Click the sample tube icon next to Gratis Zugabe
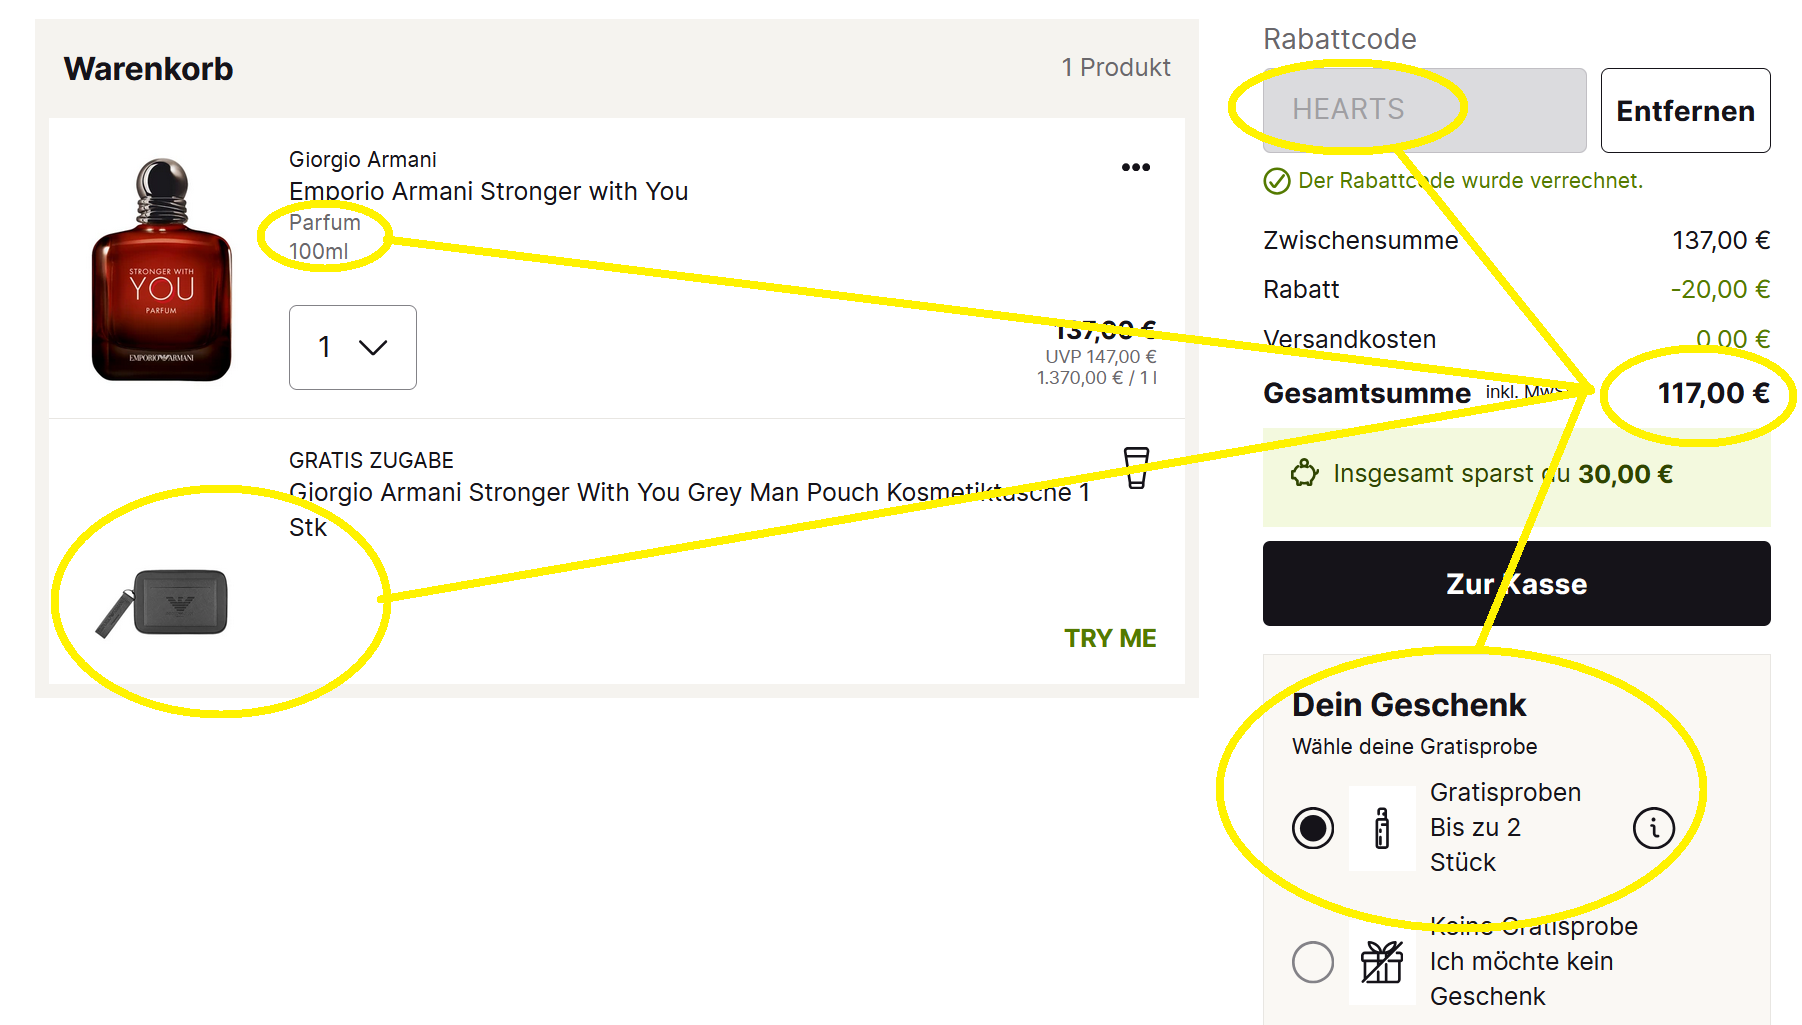 (1136, 467)
